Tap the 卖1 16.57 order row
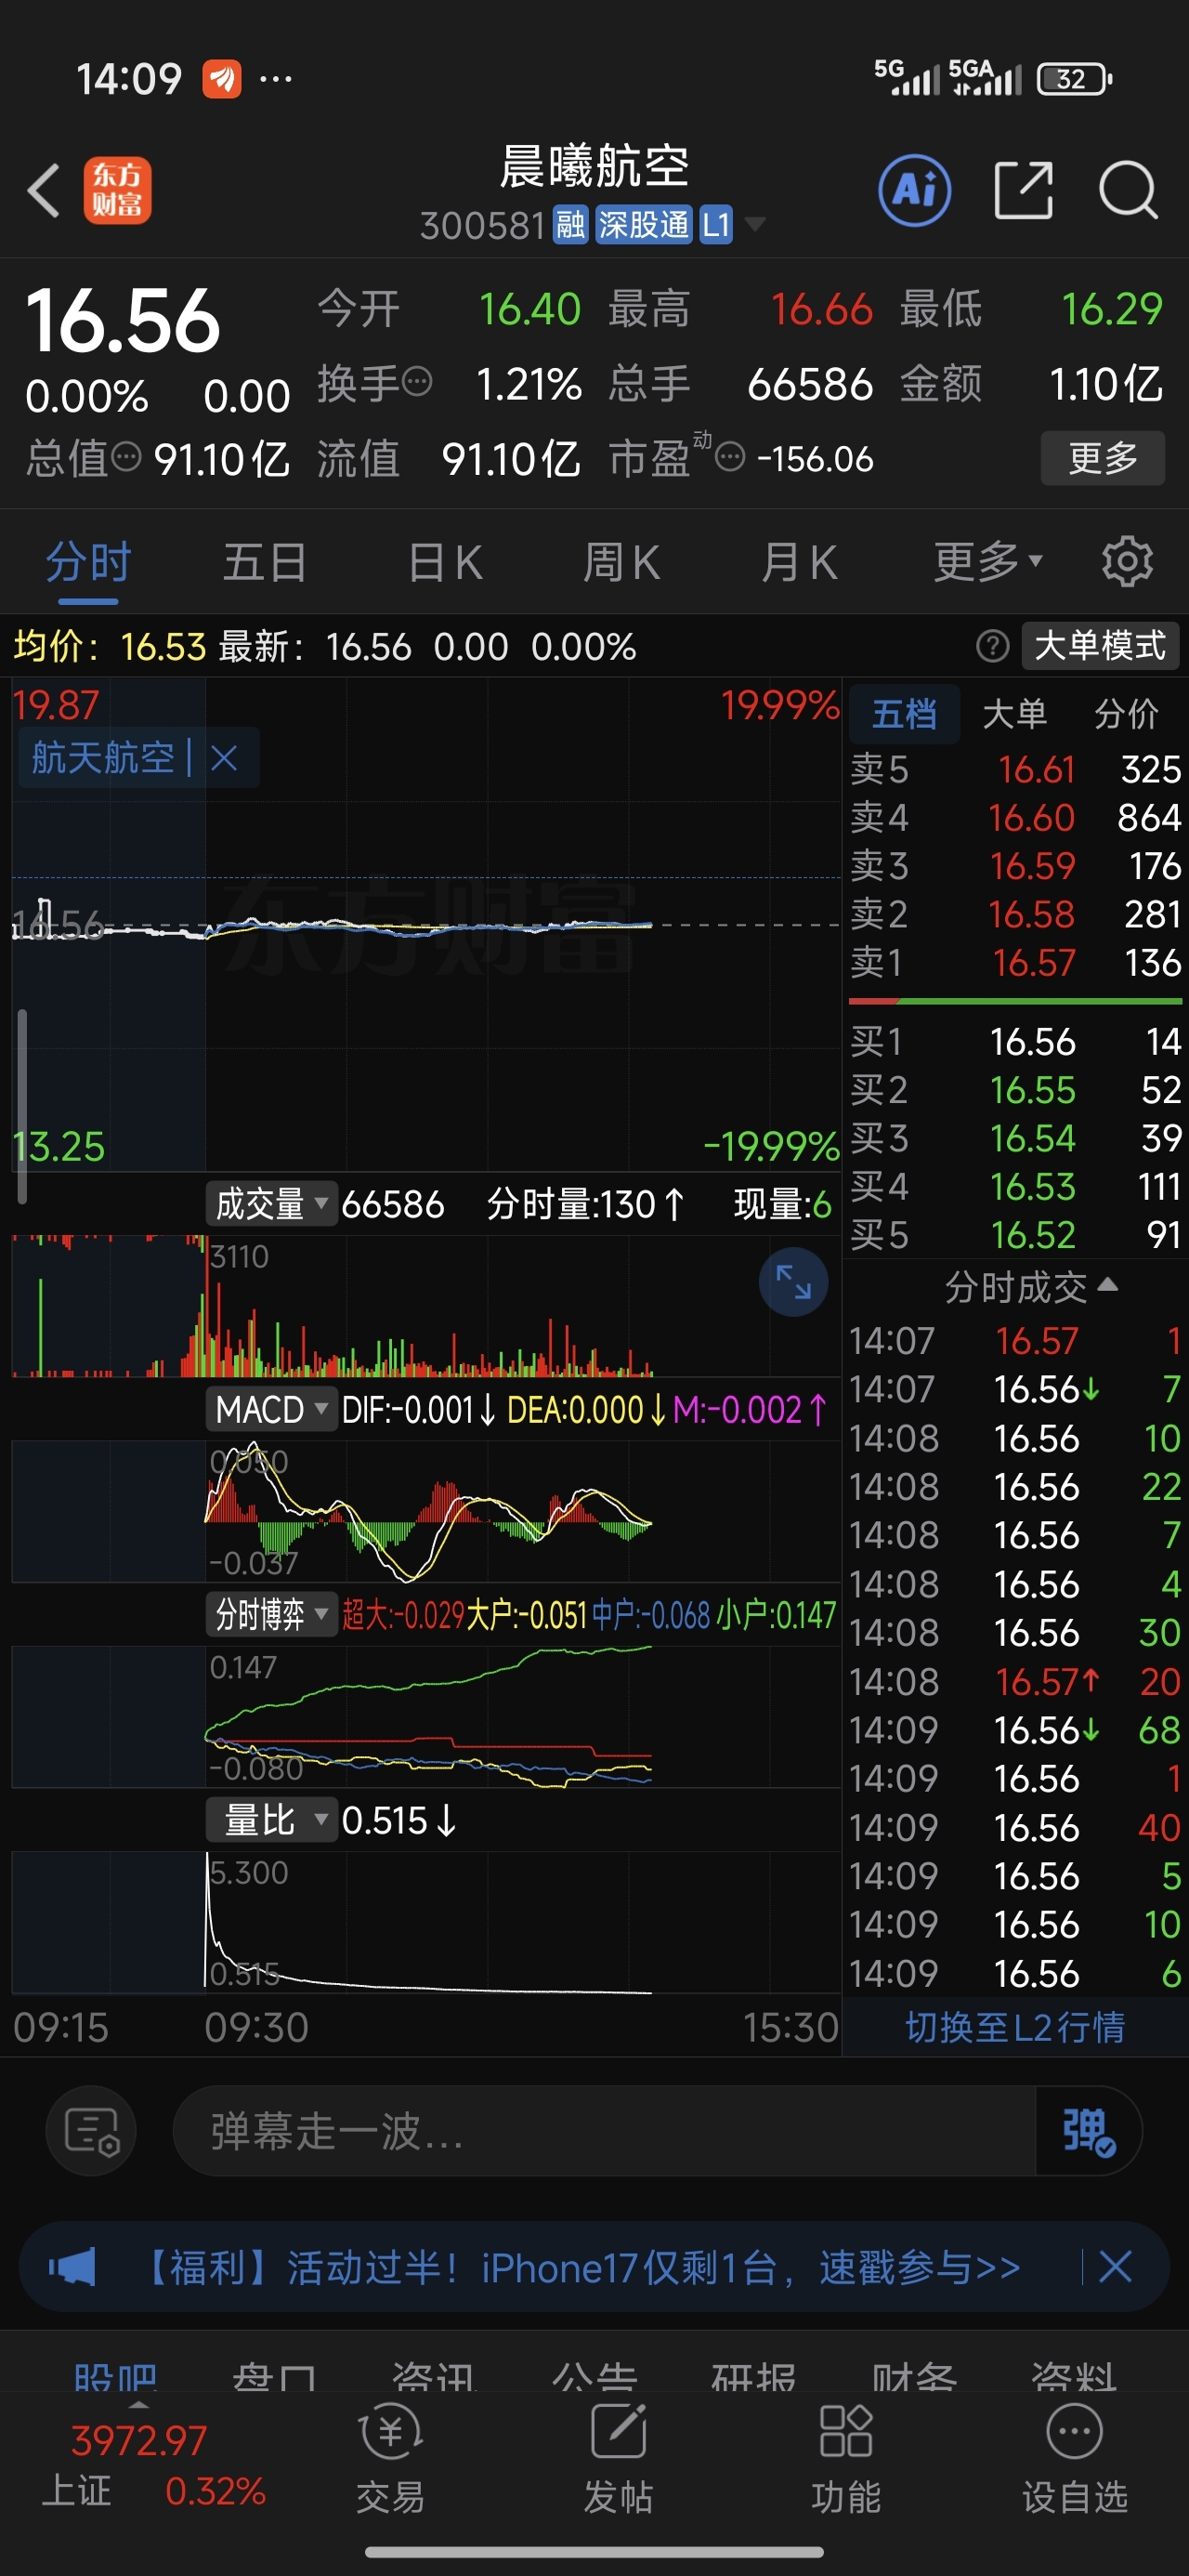Image resolution: width=1189 pixels, height=2576 pixels. point(1015,962)
